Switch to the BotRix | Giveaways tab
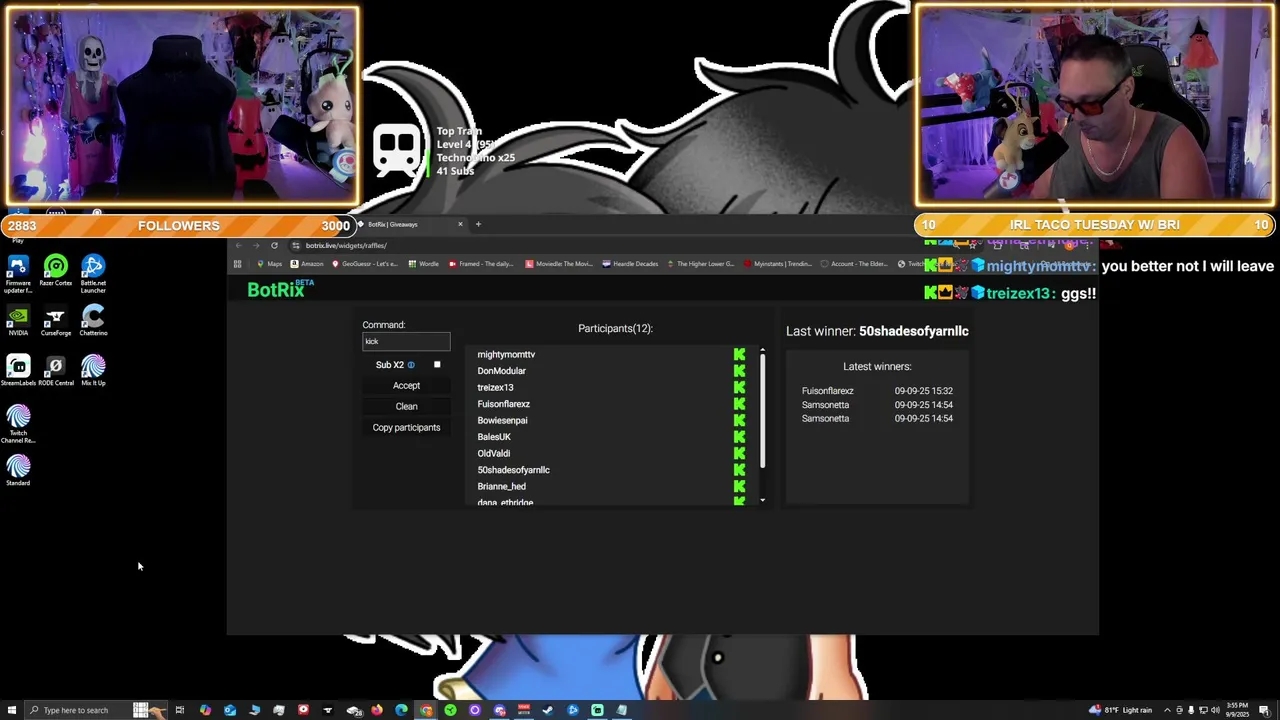The height and width of the screenshot is (720, 1280). (x=410, y=224)
